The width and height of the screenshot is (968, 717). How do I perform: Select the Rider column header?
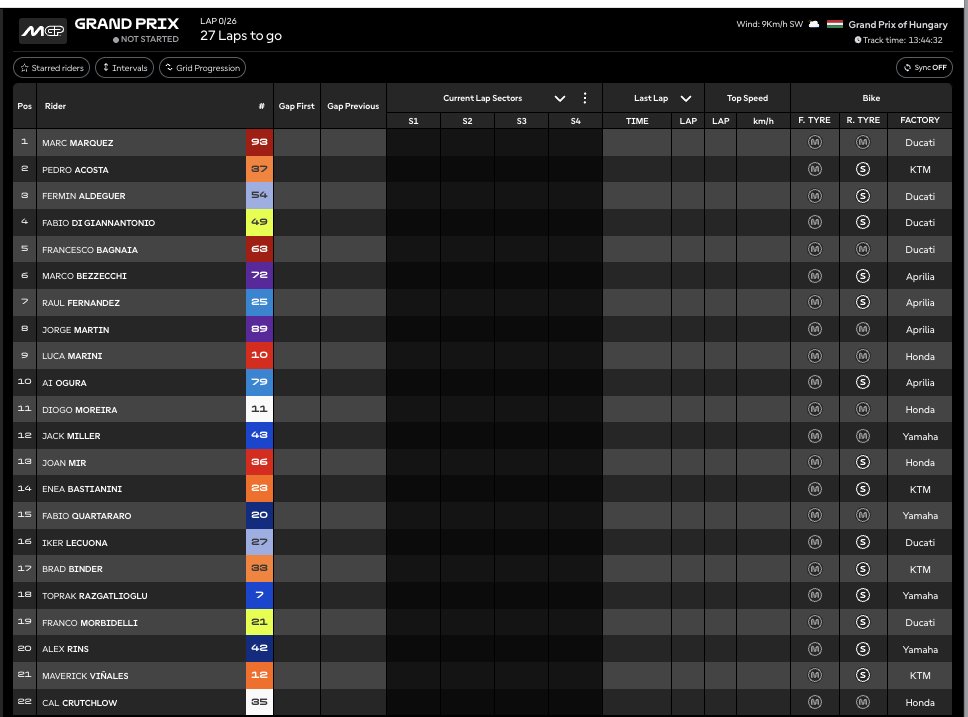pyautogui.click(x=56, y=106)
